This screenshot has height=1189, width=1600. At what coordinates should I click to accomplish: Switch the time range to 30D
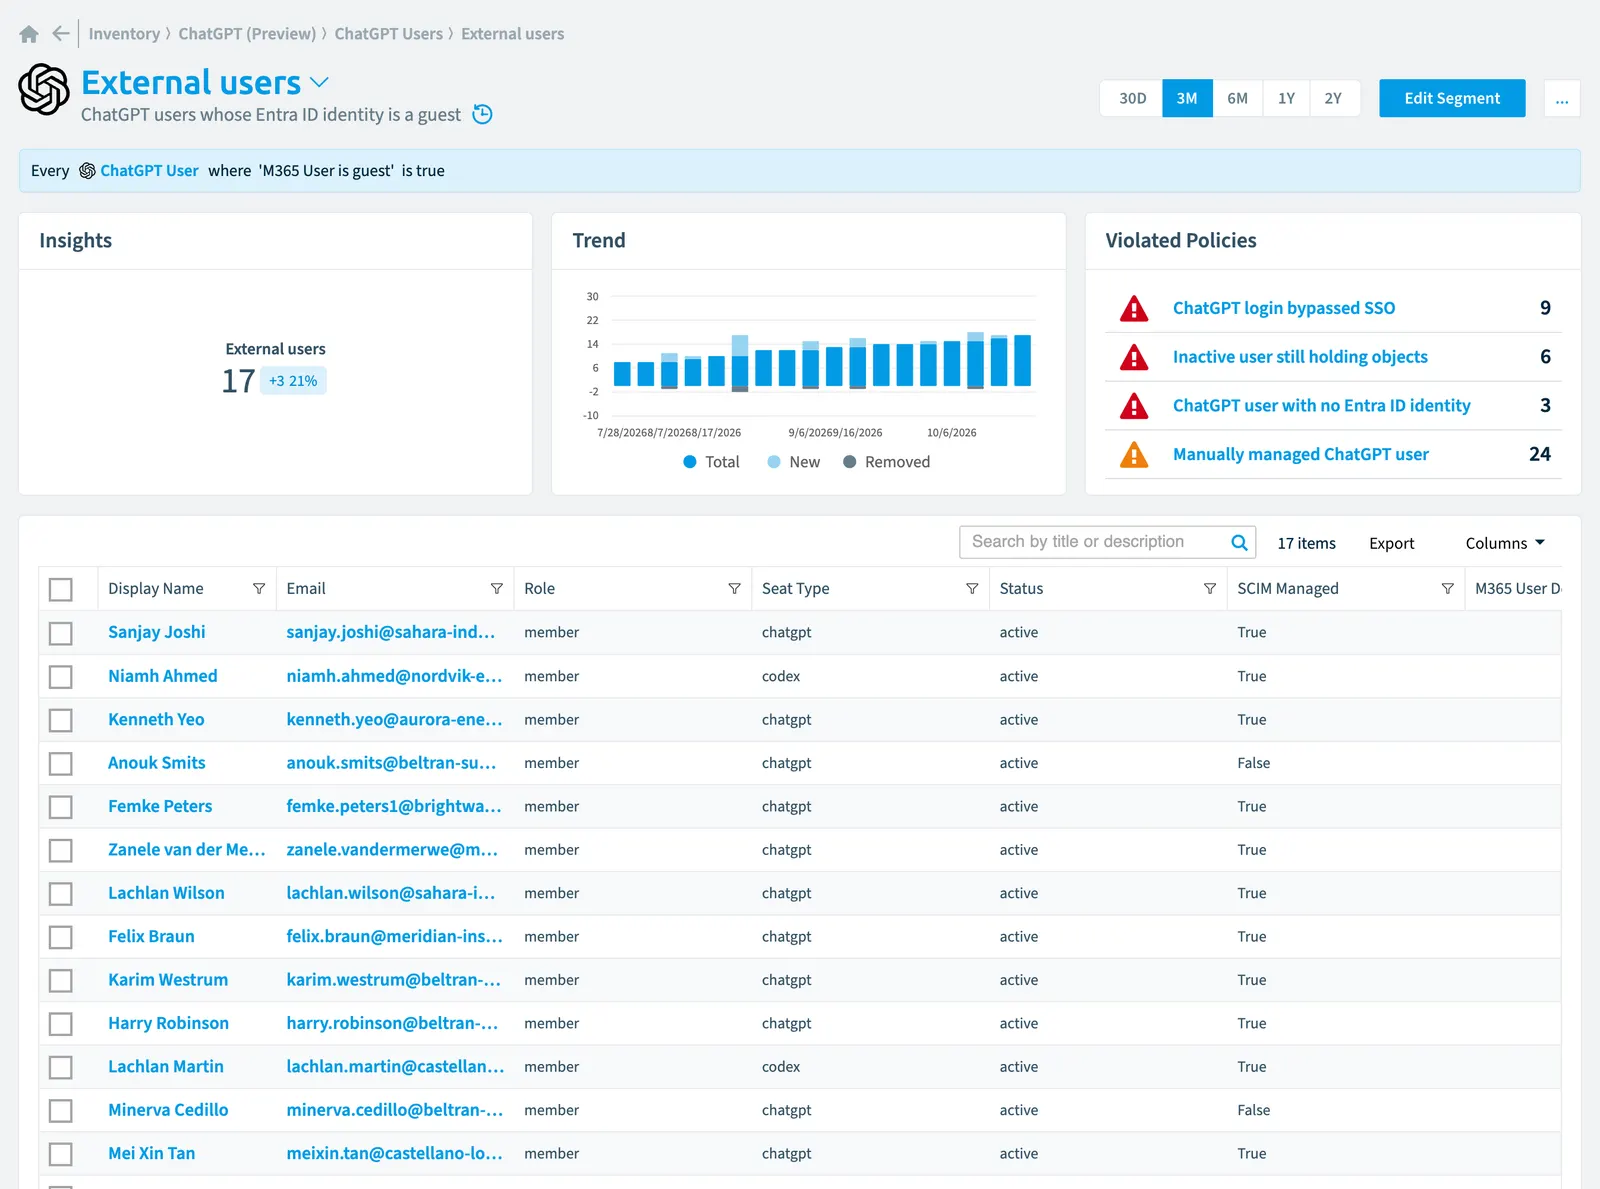1132,99
